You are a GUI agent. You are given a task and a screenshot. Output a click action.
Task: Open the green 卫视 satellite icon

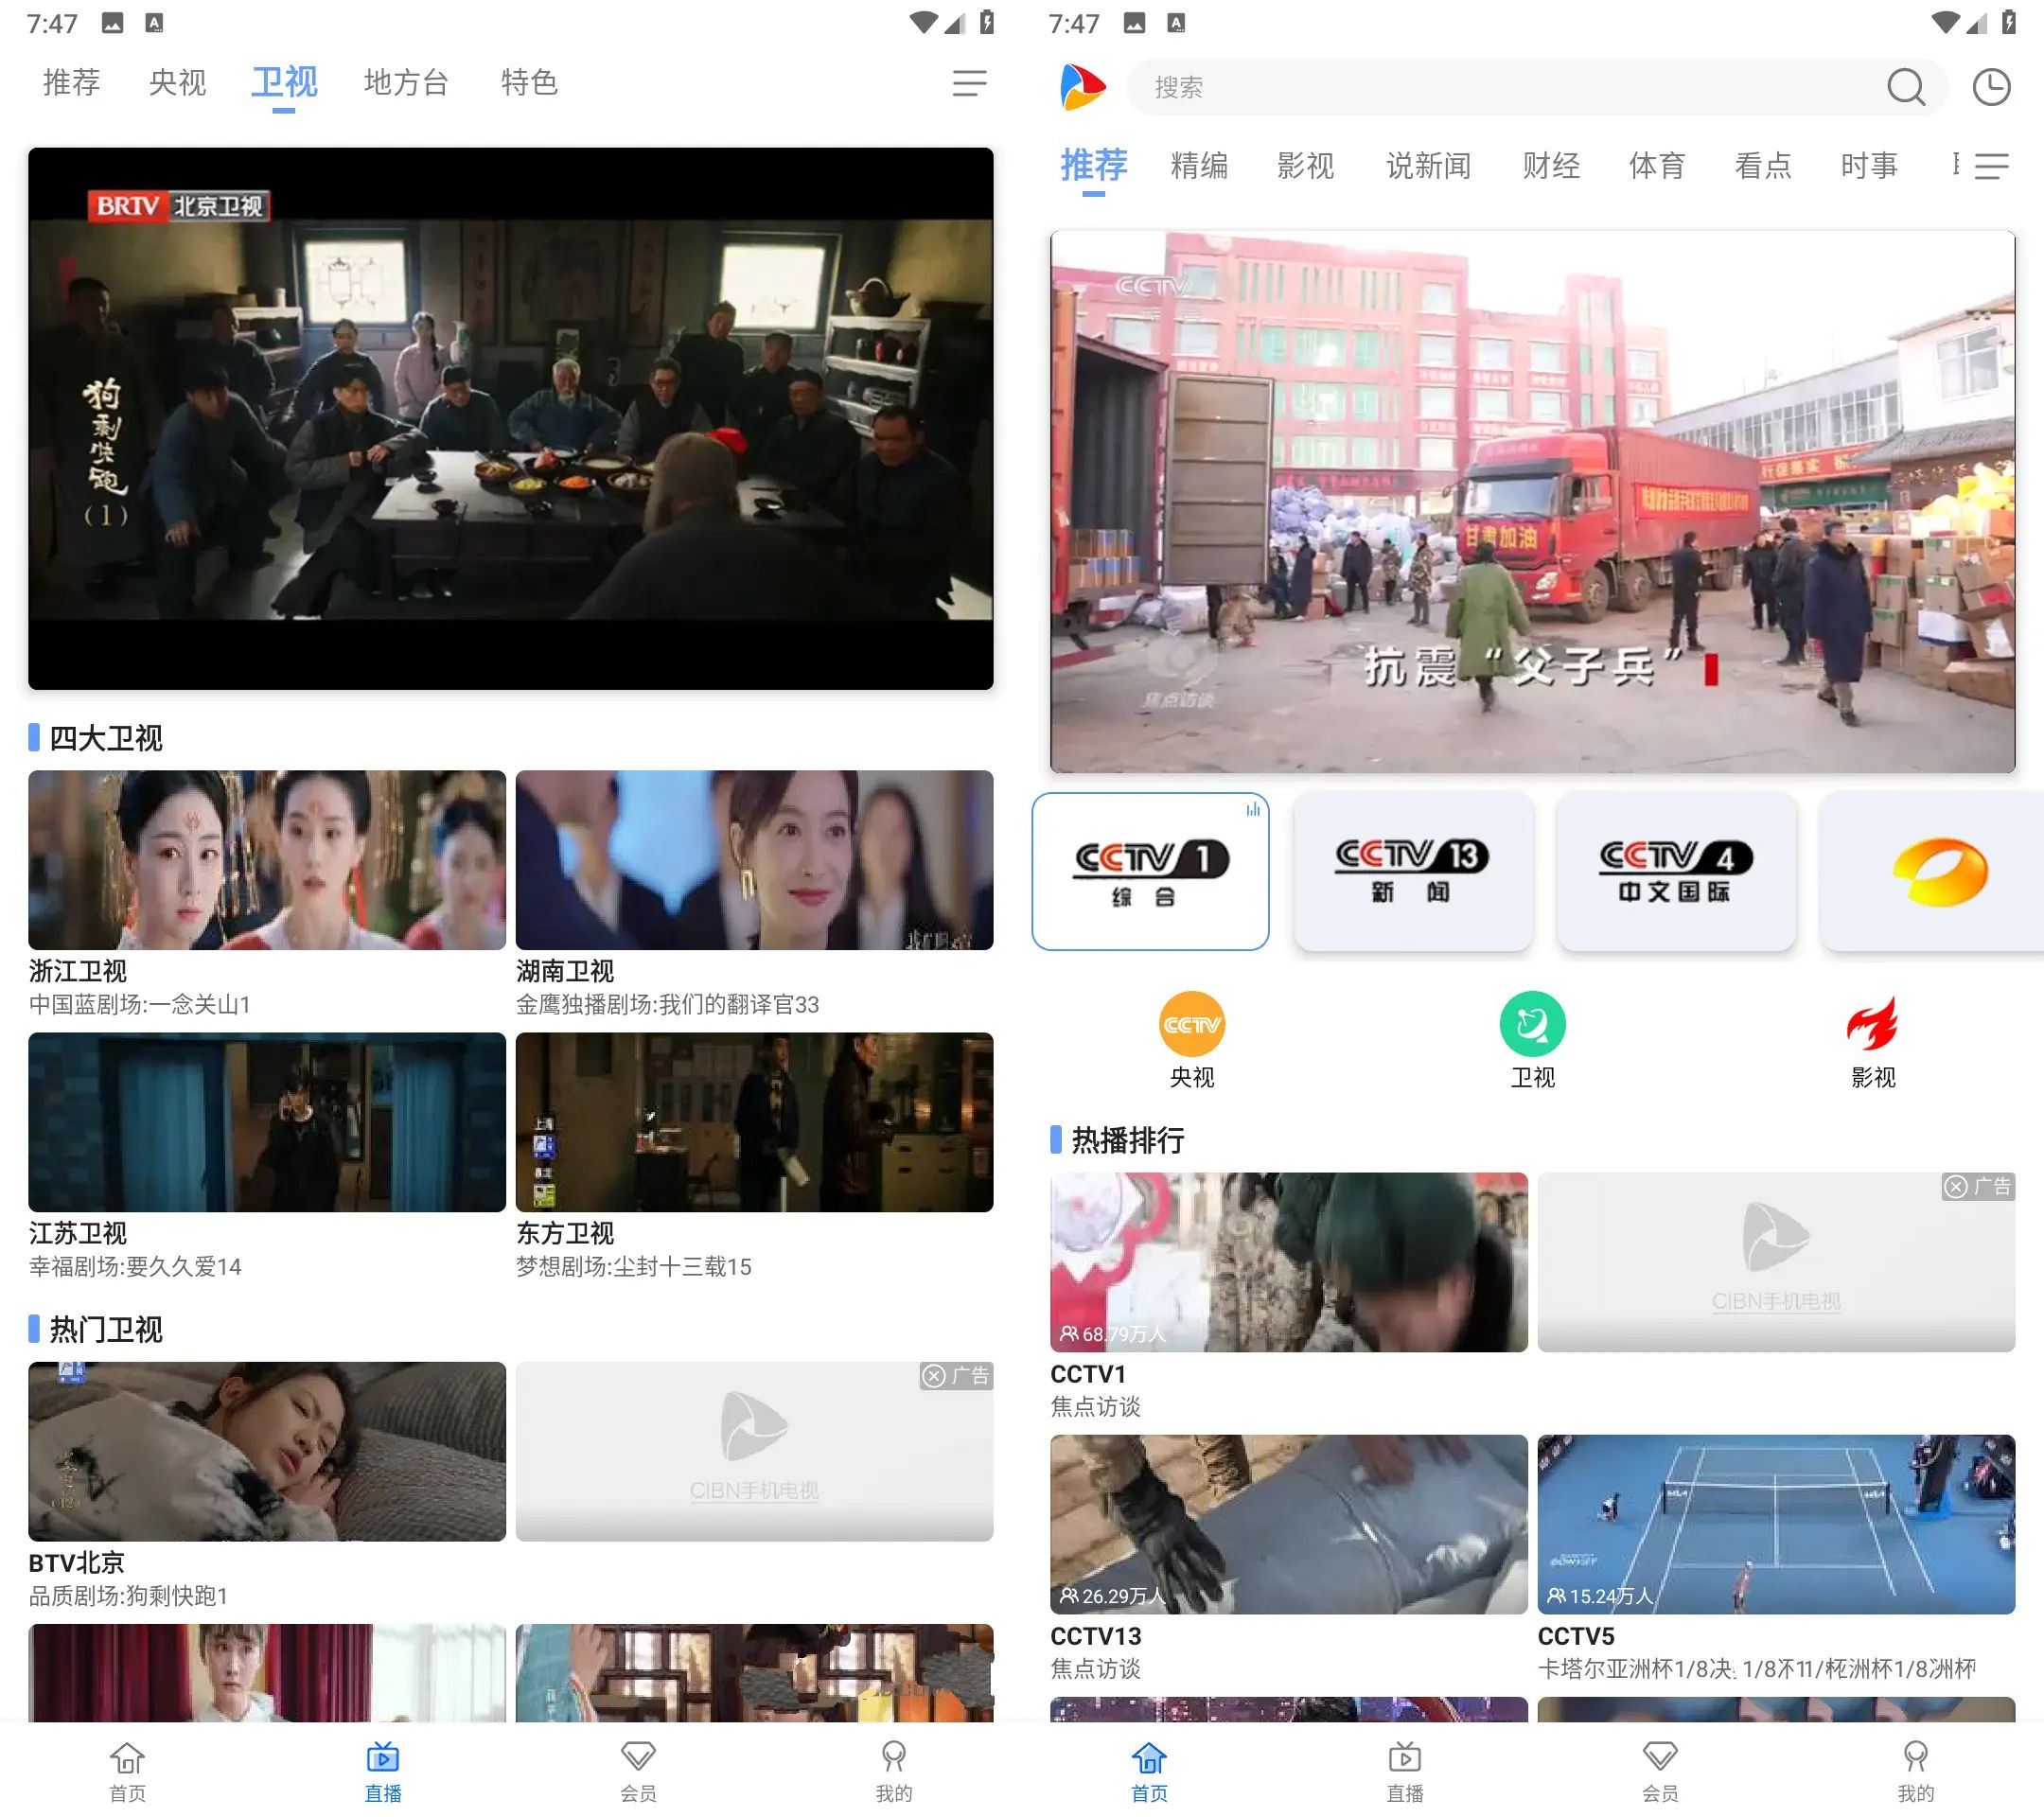pyautogui.click(x=1531, y=1024)
